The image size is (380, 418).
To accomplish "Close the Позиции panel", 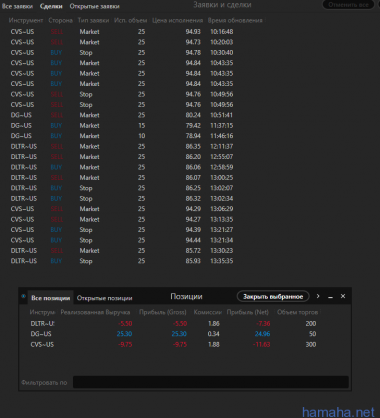I will [x=343, y=296].
